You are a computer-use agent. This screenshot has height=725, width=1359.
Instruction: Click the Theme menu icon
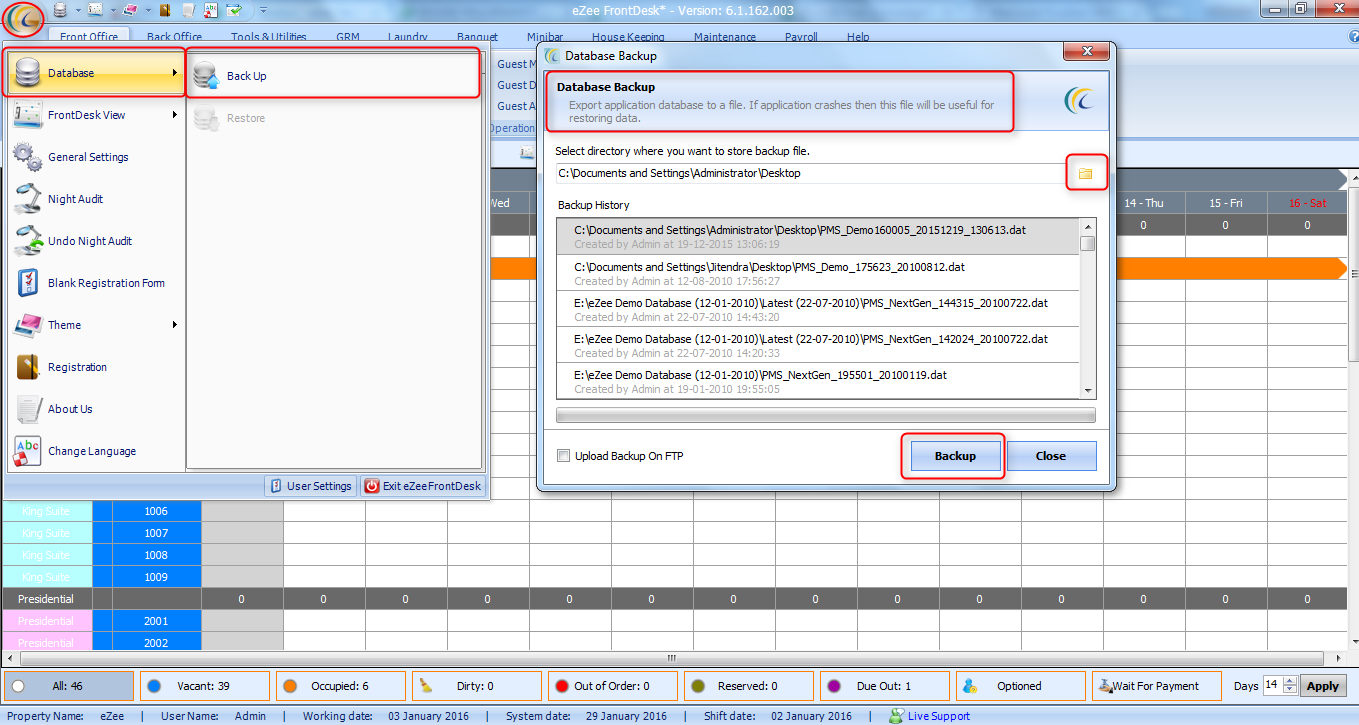(28, 325)
